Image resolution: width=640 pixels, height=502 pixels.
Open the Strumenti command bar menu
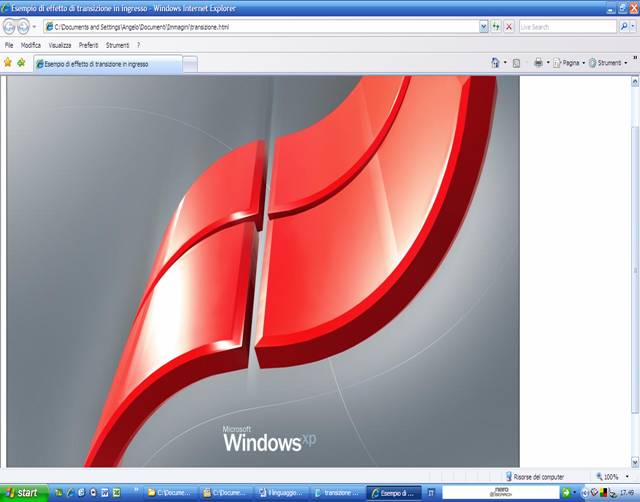click(608, 63)
